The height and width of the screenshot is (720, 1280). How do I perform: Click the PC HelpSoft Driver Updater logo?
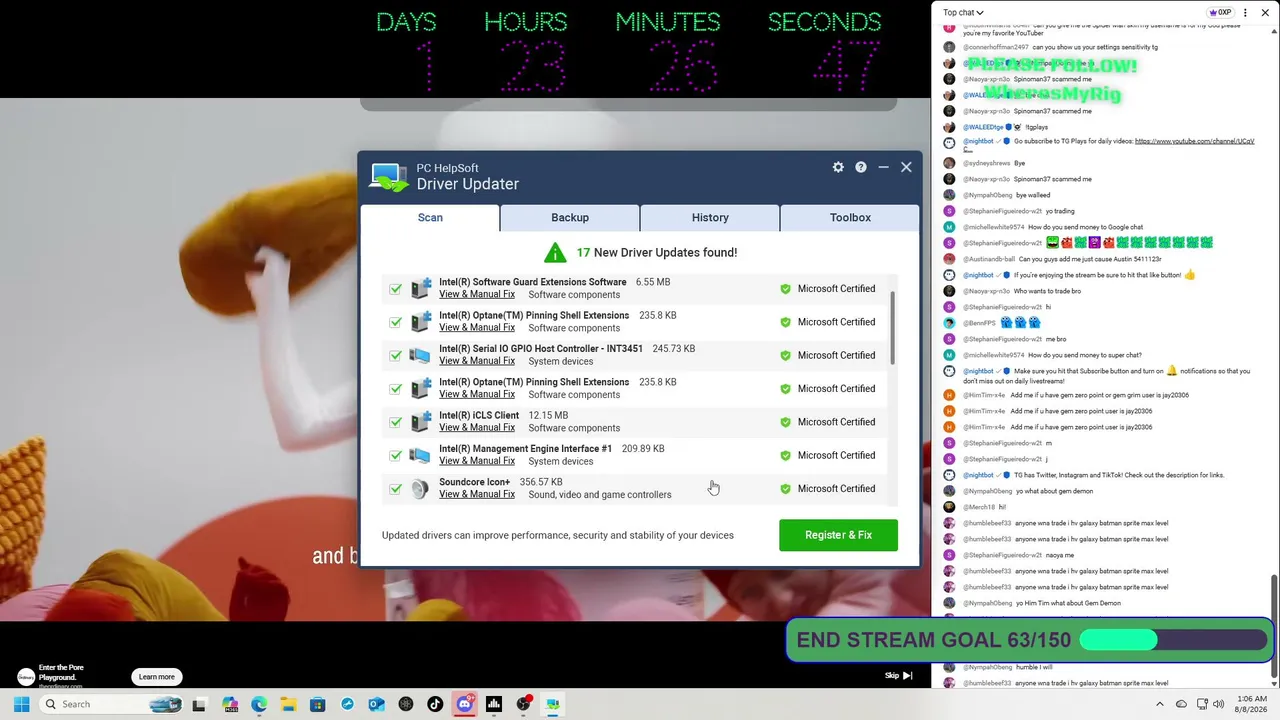389,177
